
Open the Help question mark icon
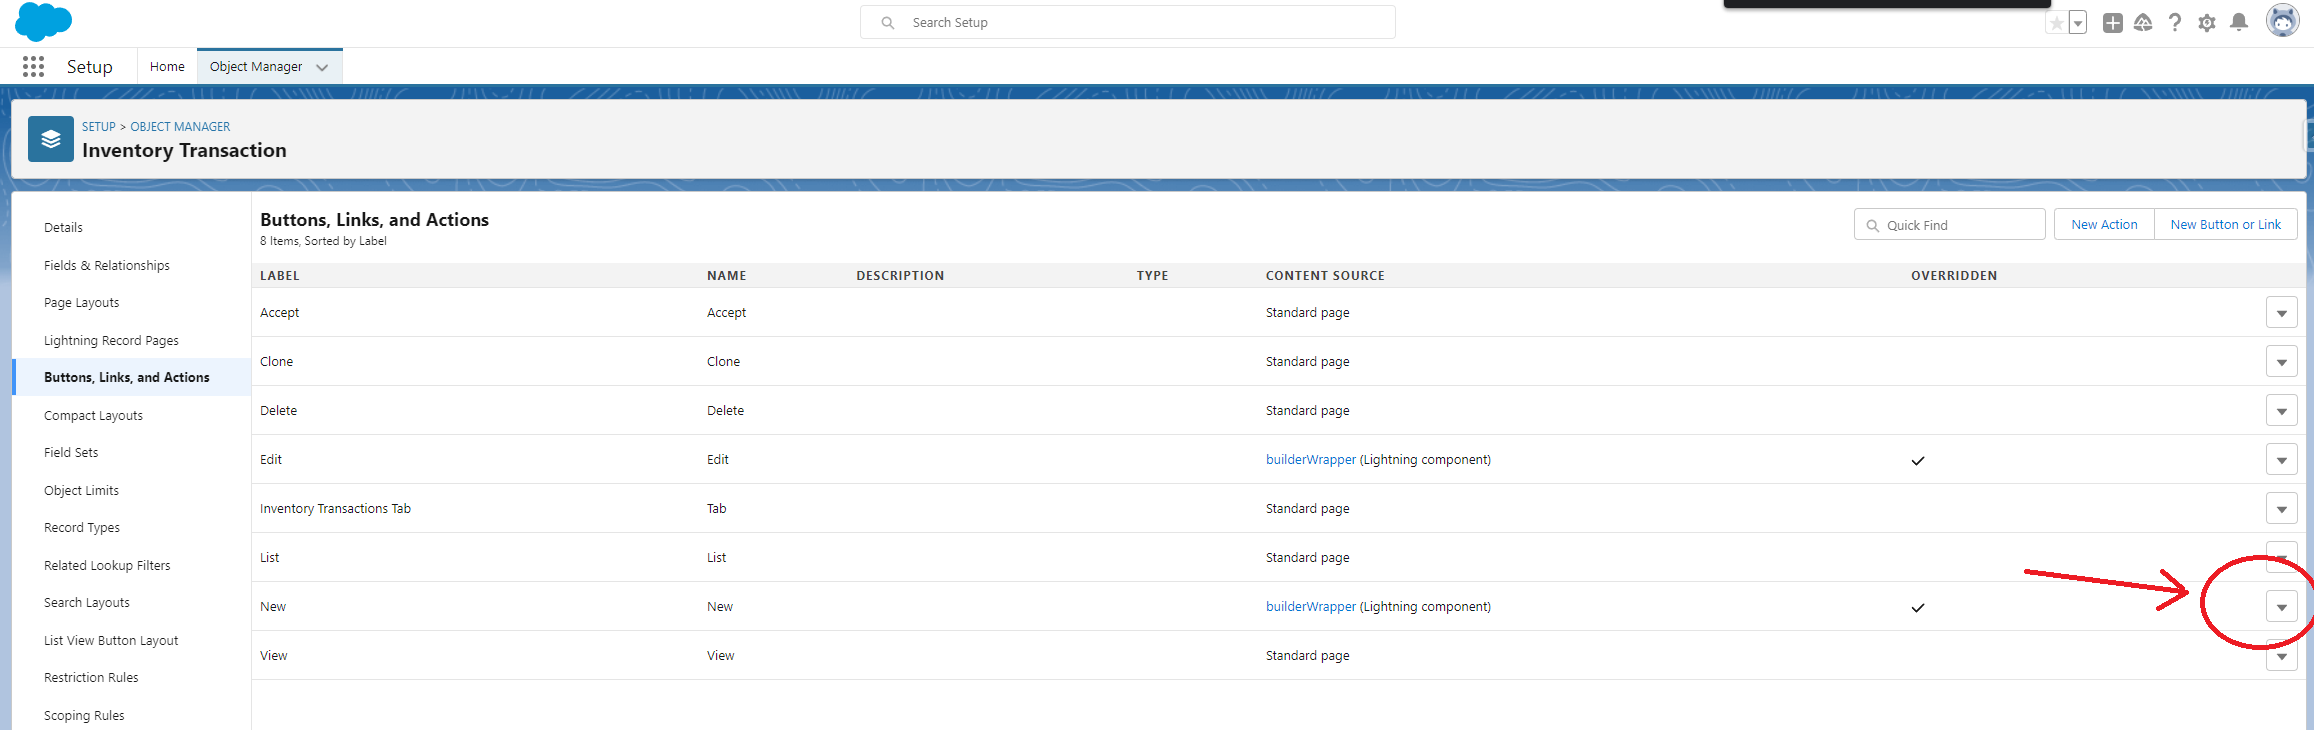coord(2175,23)
